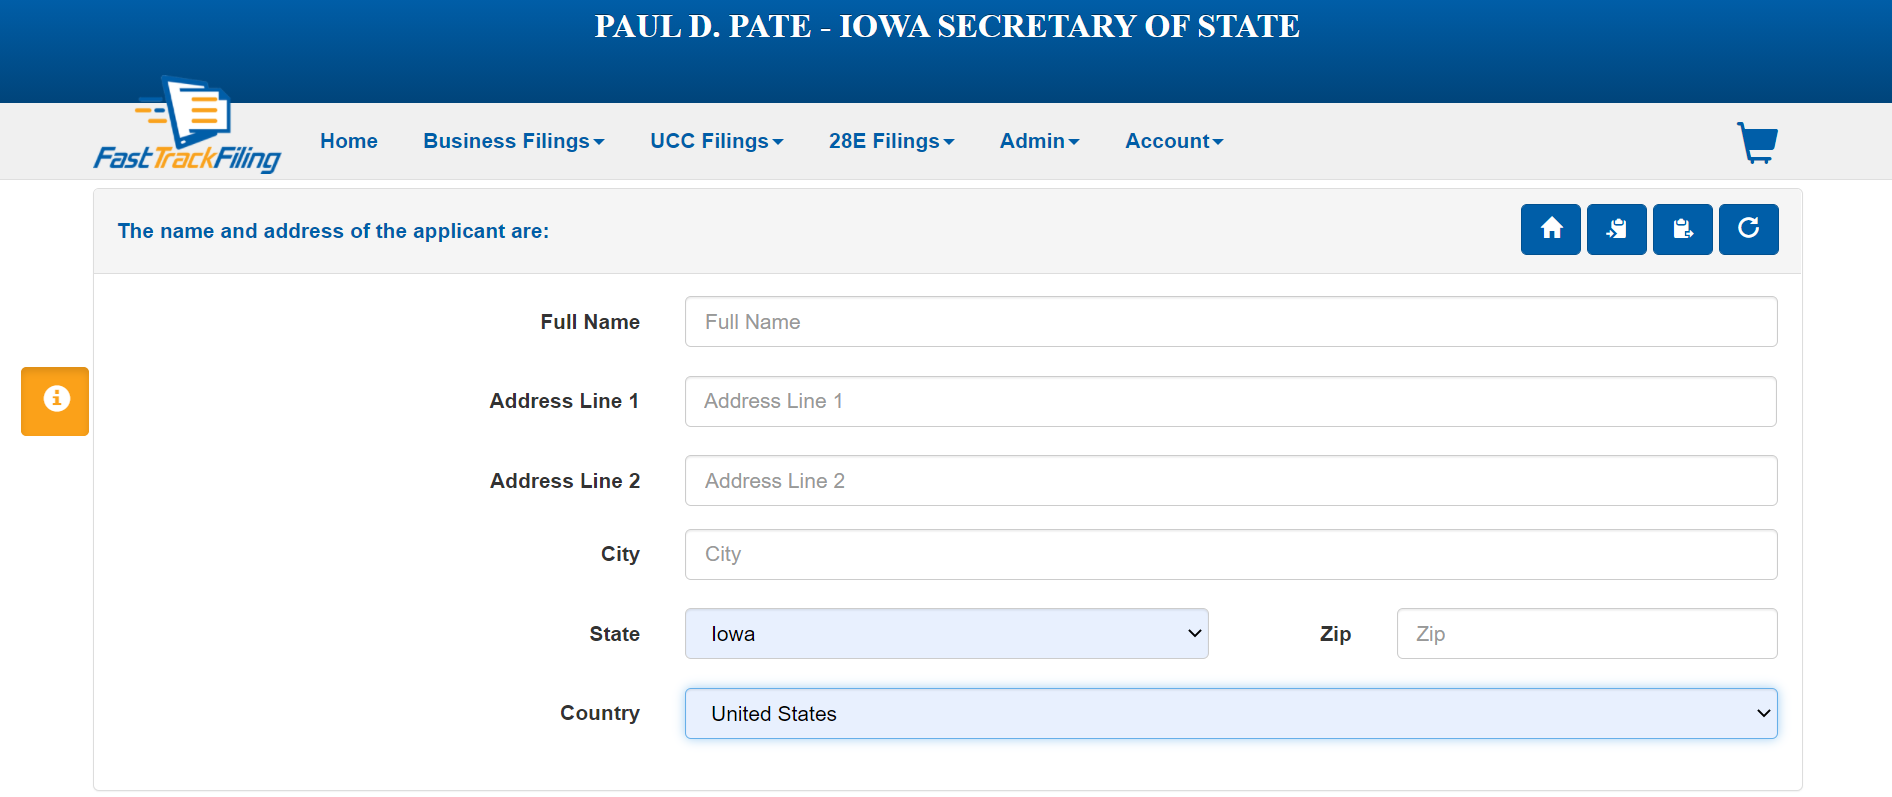
Task: Expand the UCC Filings menu
Action: point(716,141)
